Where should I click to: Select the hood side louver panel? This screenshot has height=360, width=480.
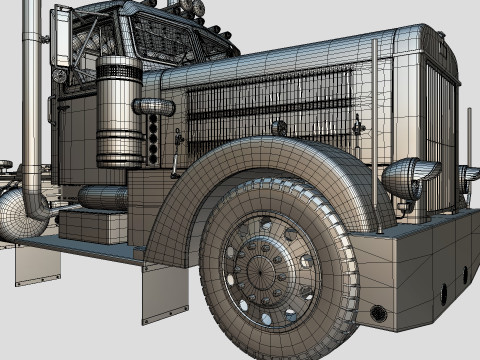(270, 112)
